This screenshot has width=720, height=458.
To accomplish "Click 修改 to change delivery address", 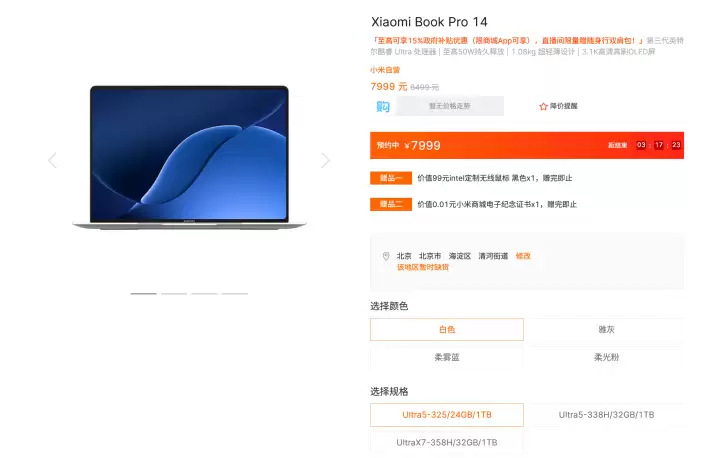I will 523,256.
